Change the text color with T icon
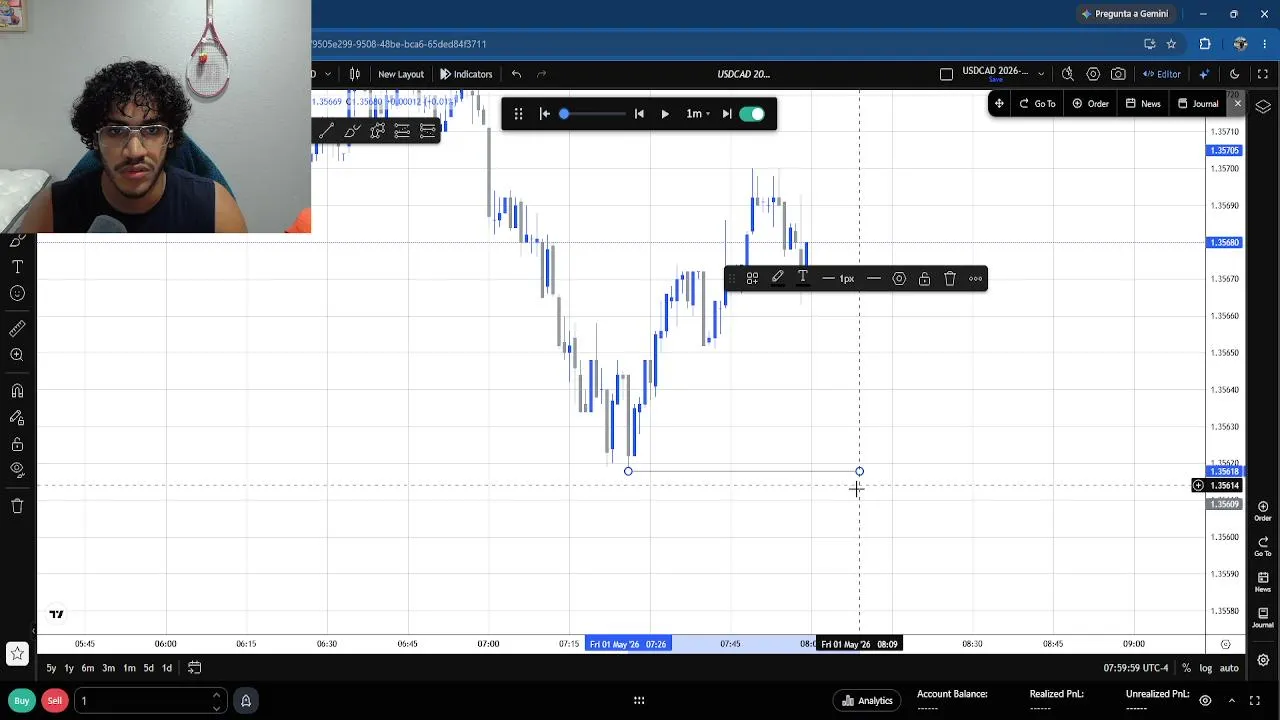This screenshot has height=720, width=1280. [x=802, y=279]
